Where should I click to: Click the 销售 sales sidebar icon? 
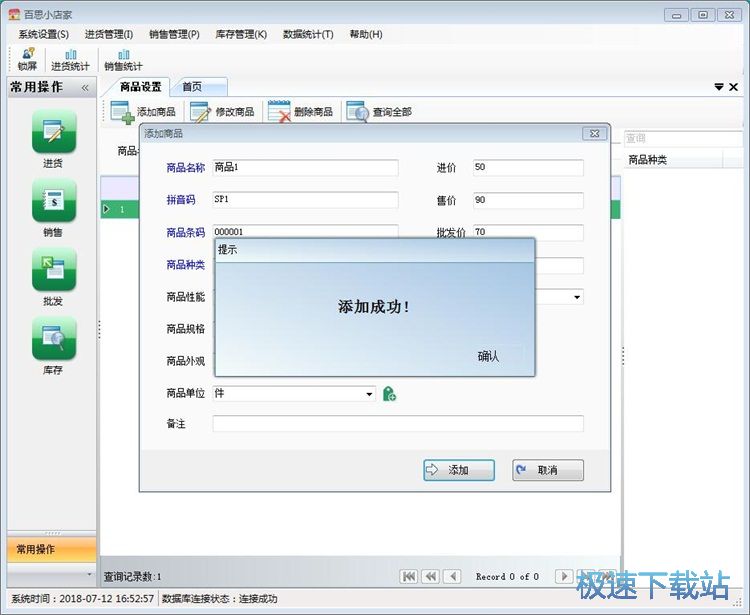pos(54,200)
